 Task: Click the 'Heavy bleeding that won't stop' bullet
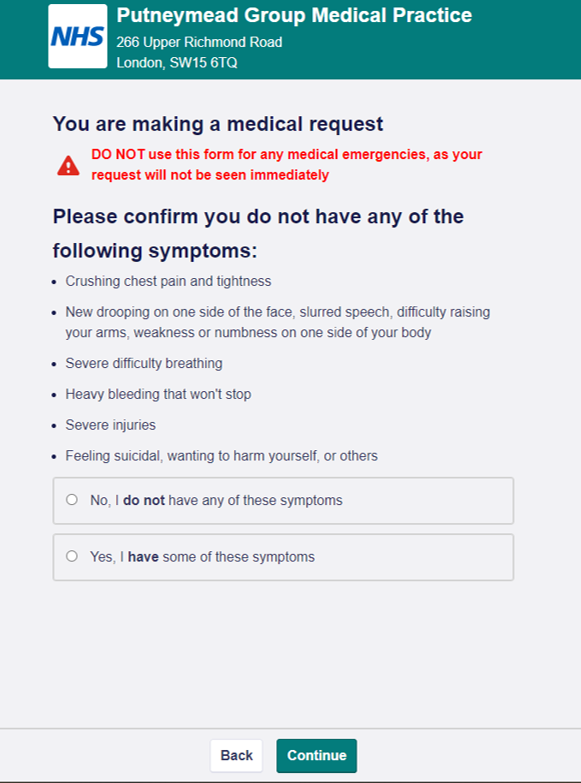click(x=158, y=394)
